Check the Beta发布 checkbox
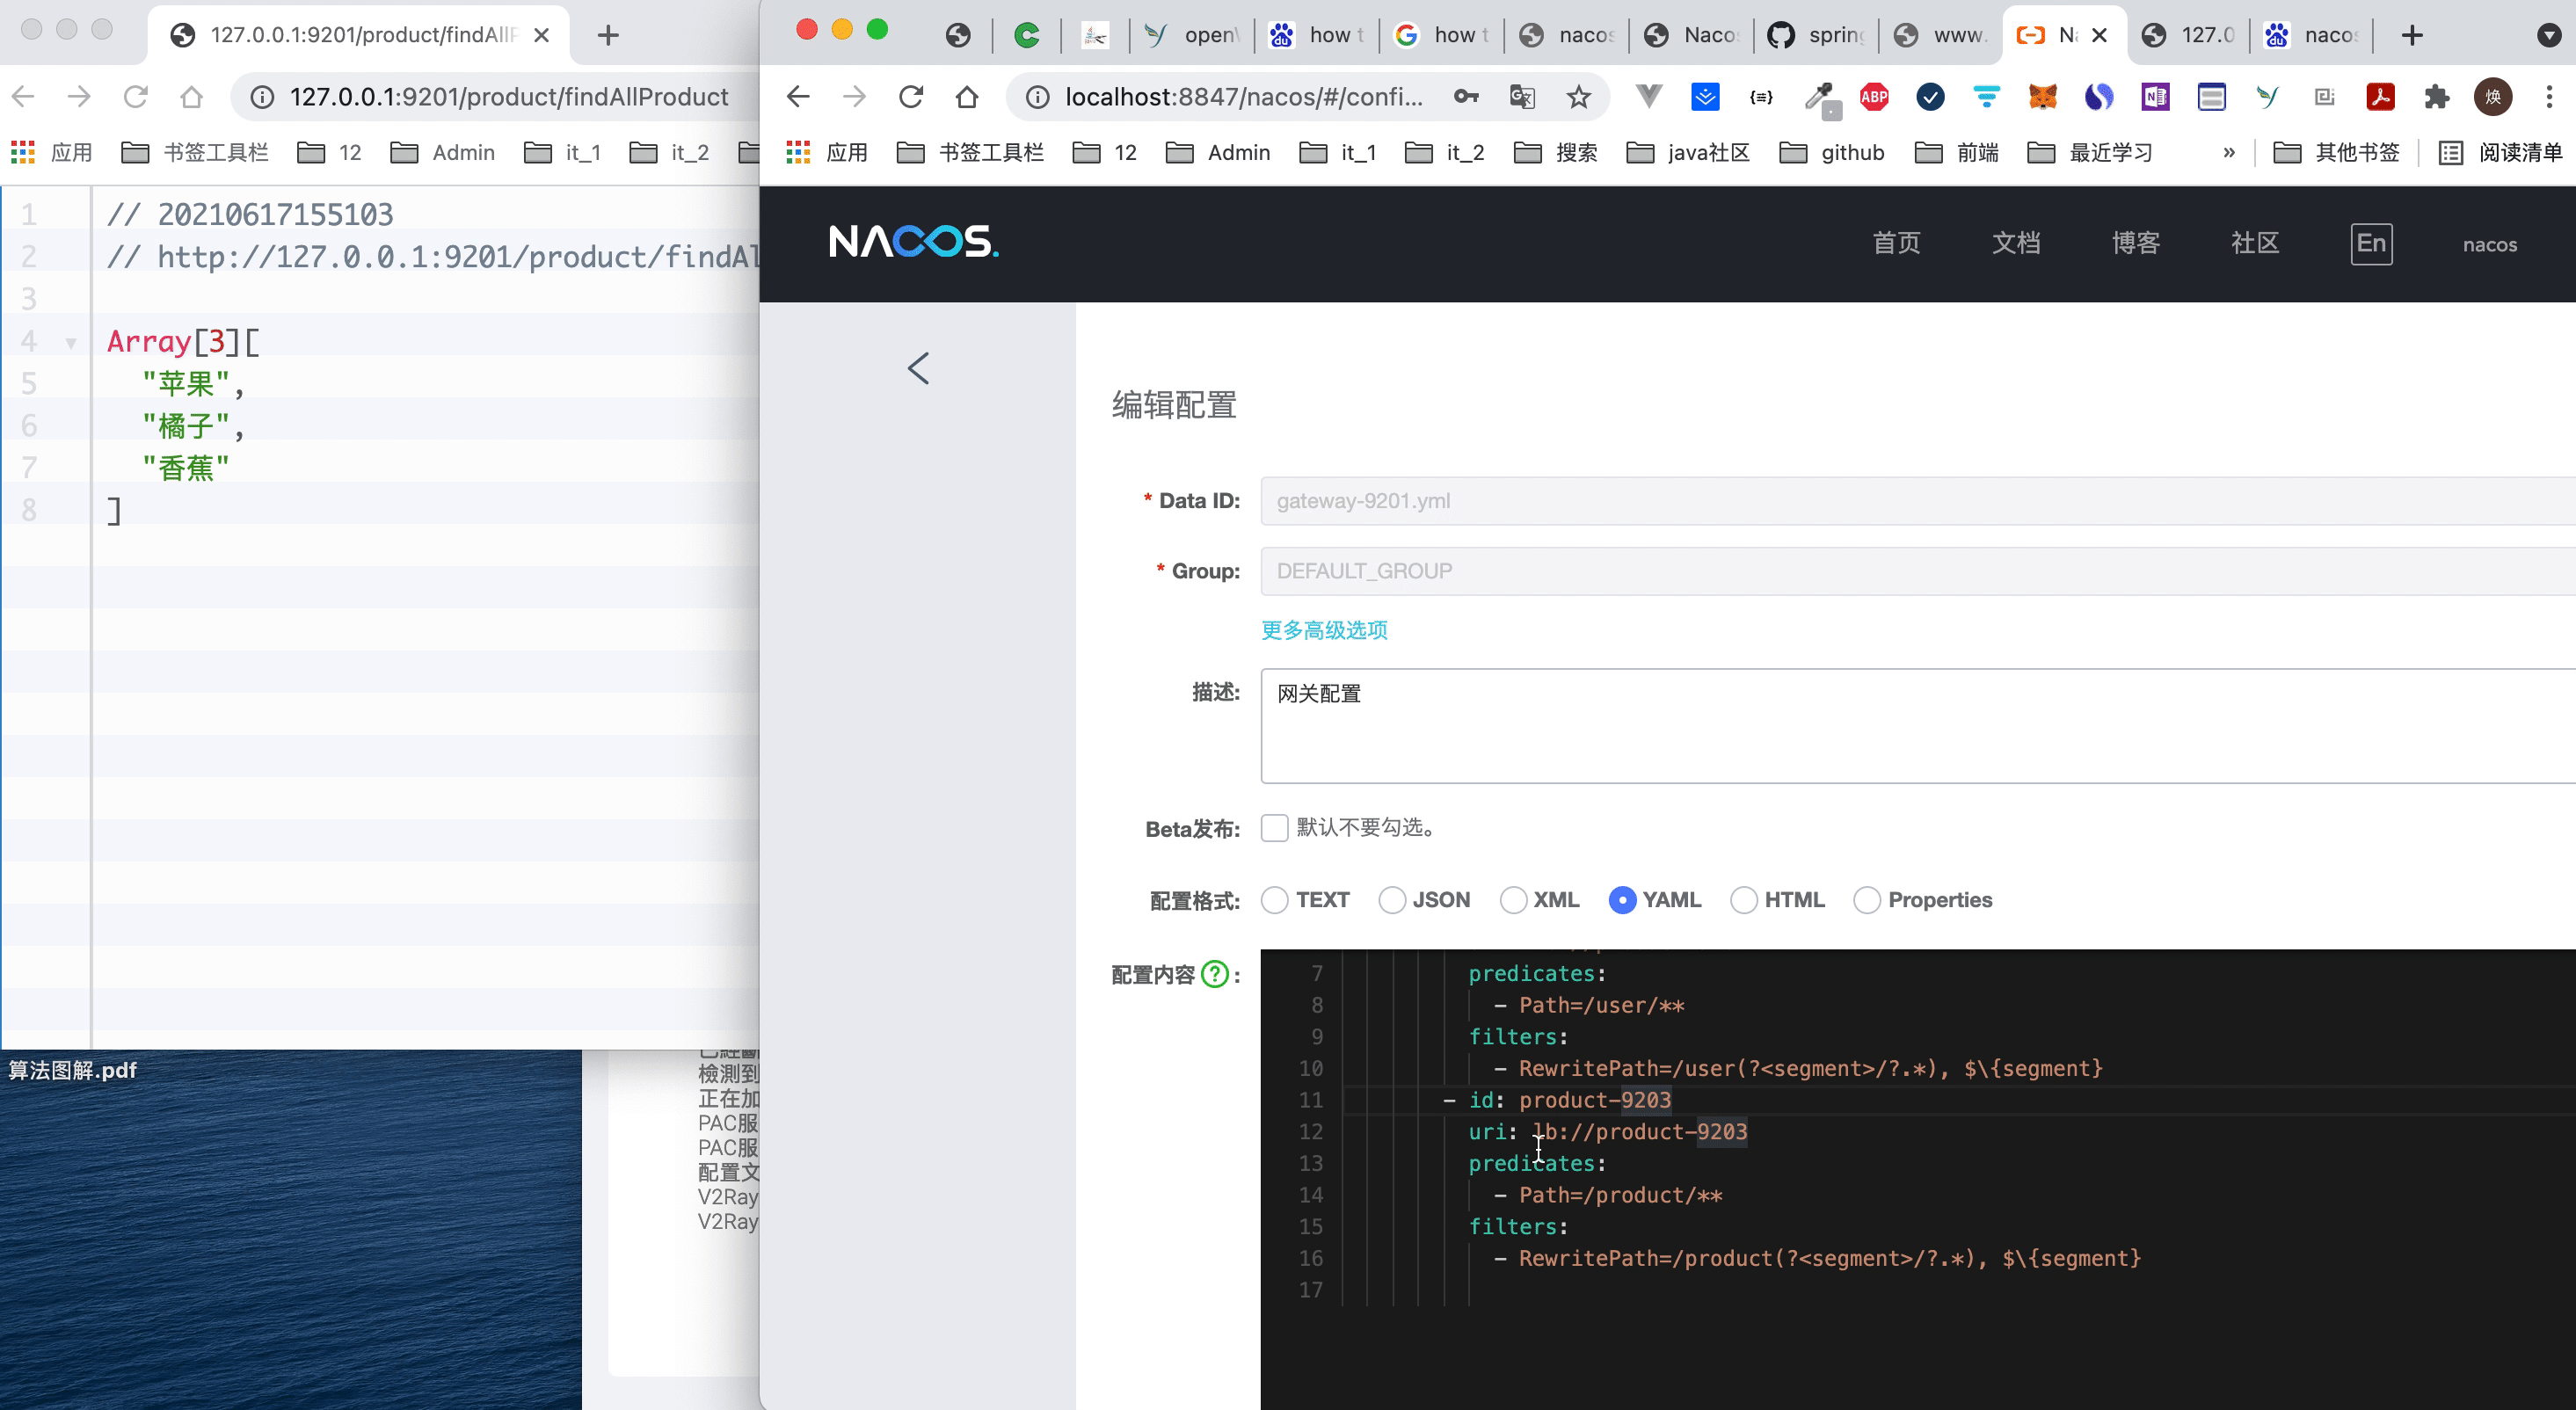Image resolution: width=2576 pixels, height=1410 pixels. click(1274, 828)
